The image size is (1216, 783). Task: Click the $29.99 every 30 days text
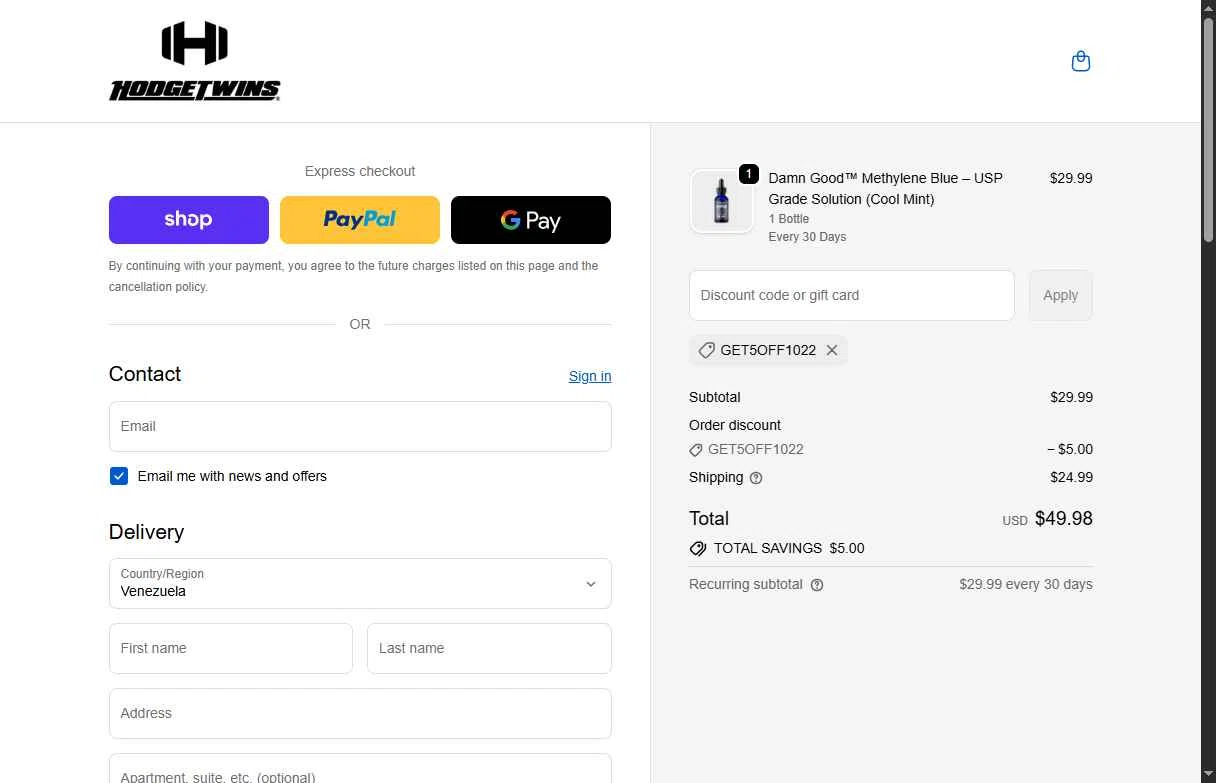click(1026, 584)
